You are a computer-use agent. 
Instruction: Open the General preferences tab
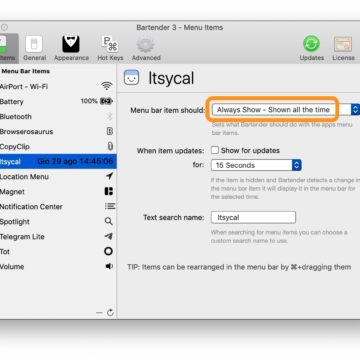pyautogui.click(x=34, y=49)
